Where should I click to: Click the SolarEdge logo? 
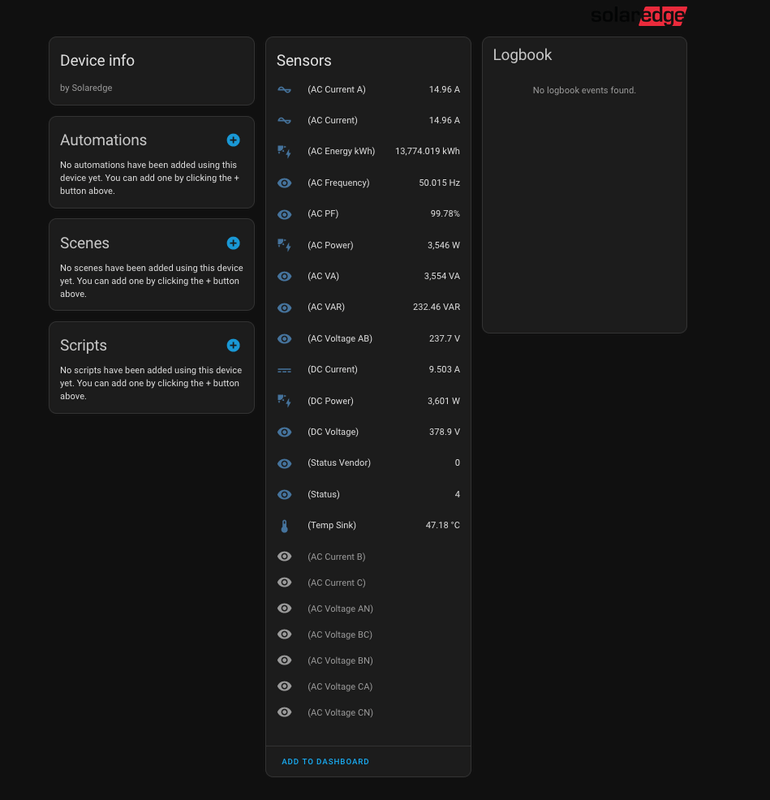tap(638, 16)
